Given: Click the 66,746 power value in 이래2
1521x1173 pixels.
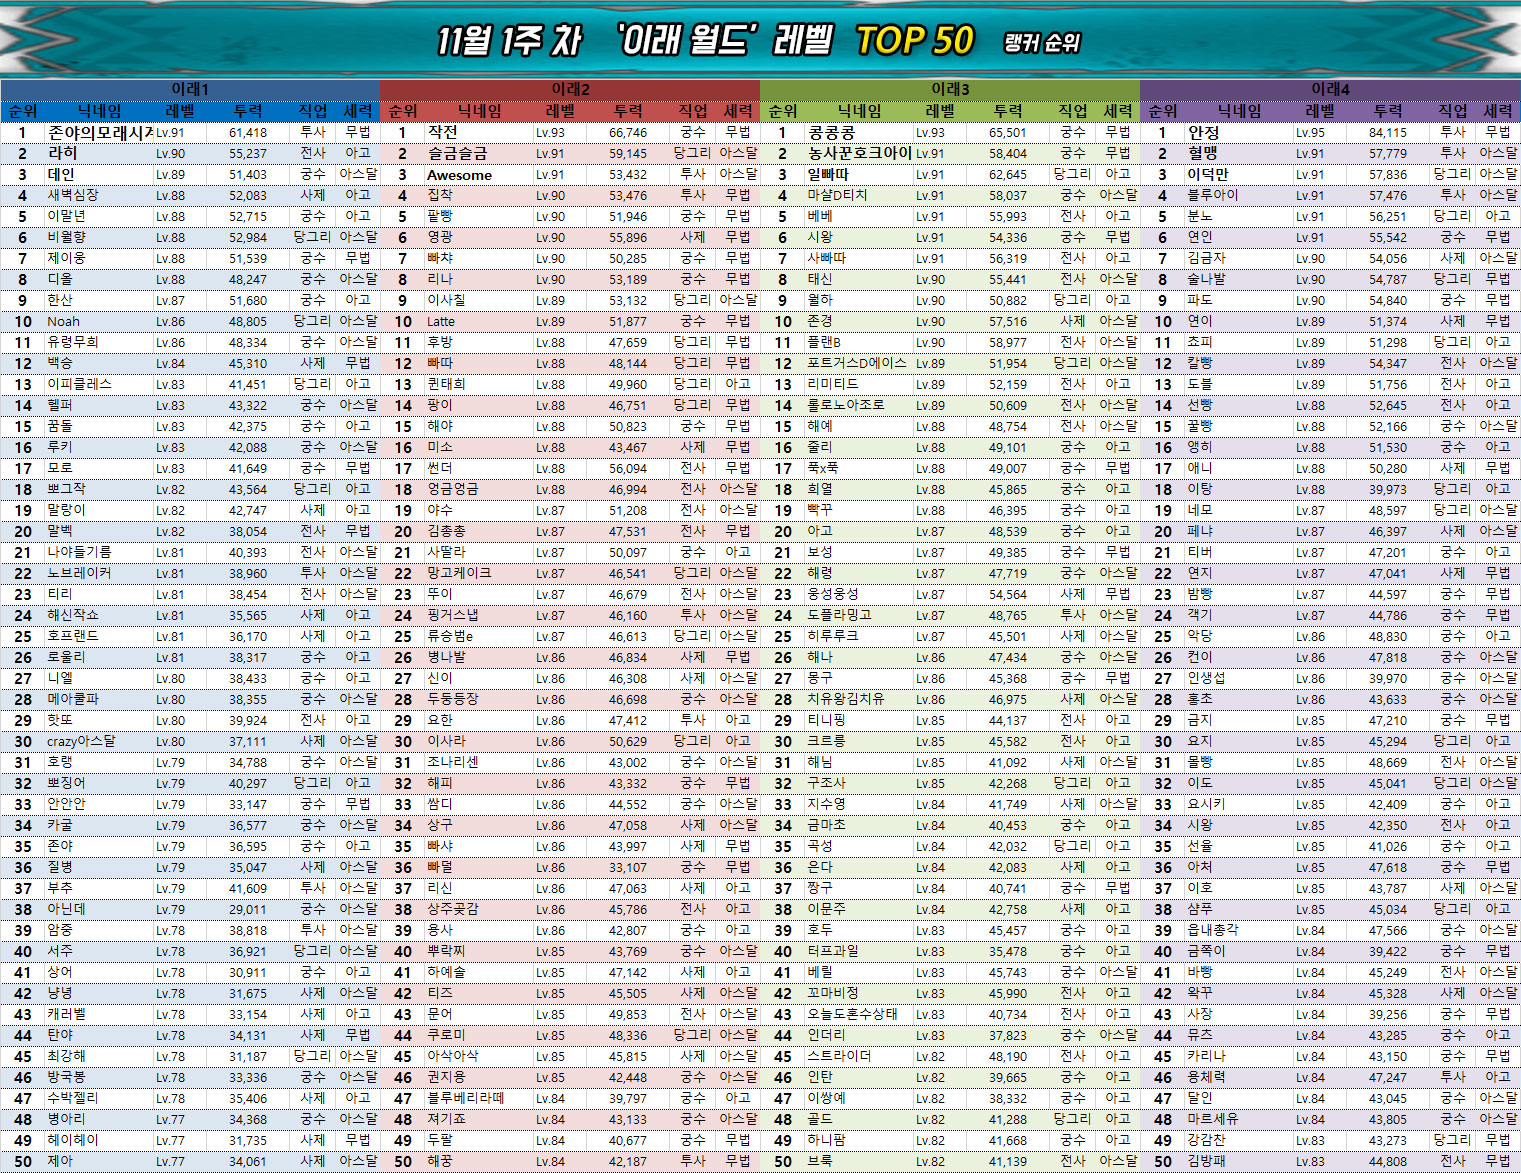Looking at the screenshot, I should [x=627, y=132].
